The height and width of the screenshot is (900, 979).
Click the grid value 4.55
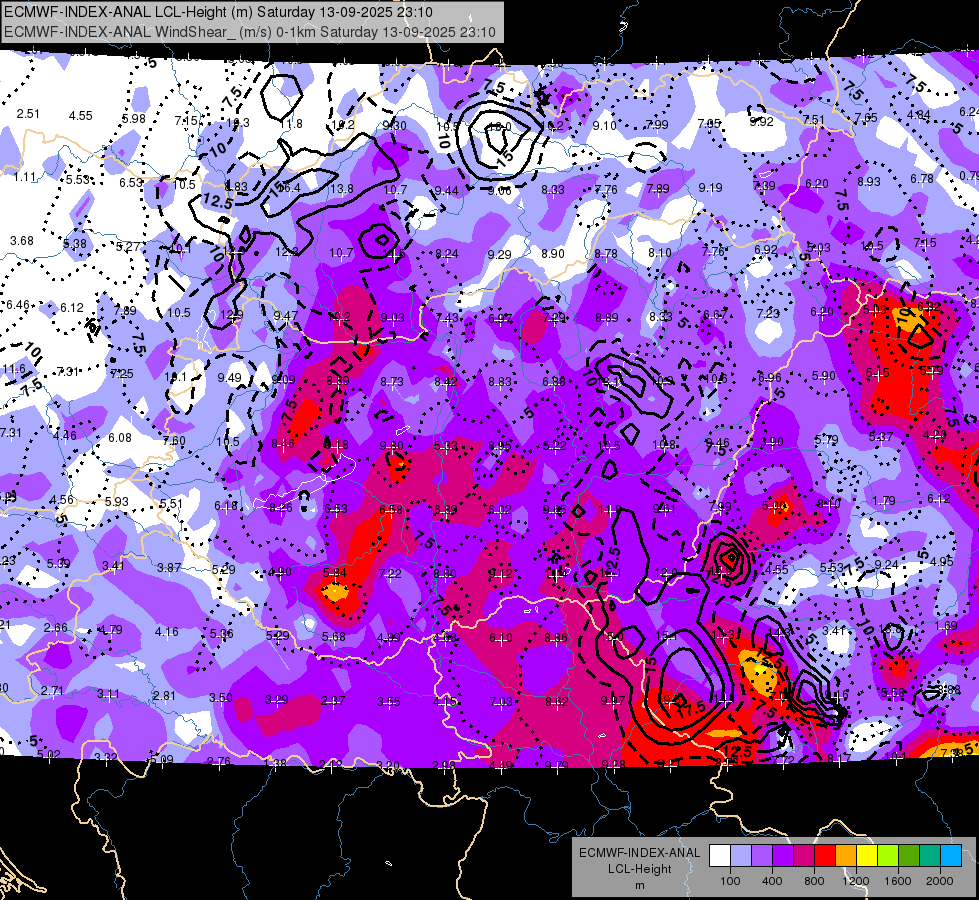point(81,116)
